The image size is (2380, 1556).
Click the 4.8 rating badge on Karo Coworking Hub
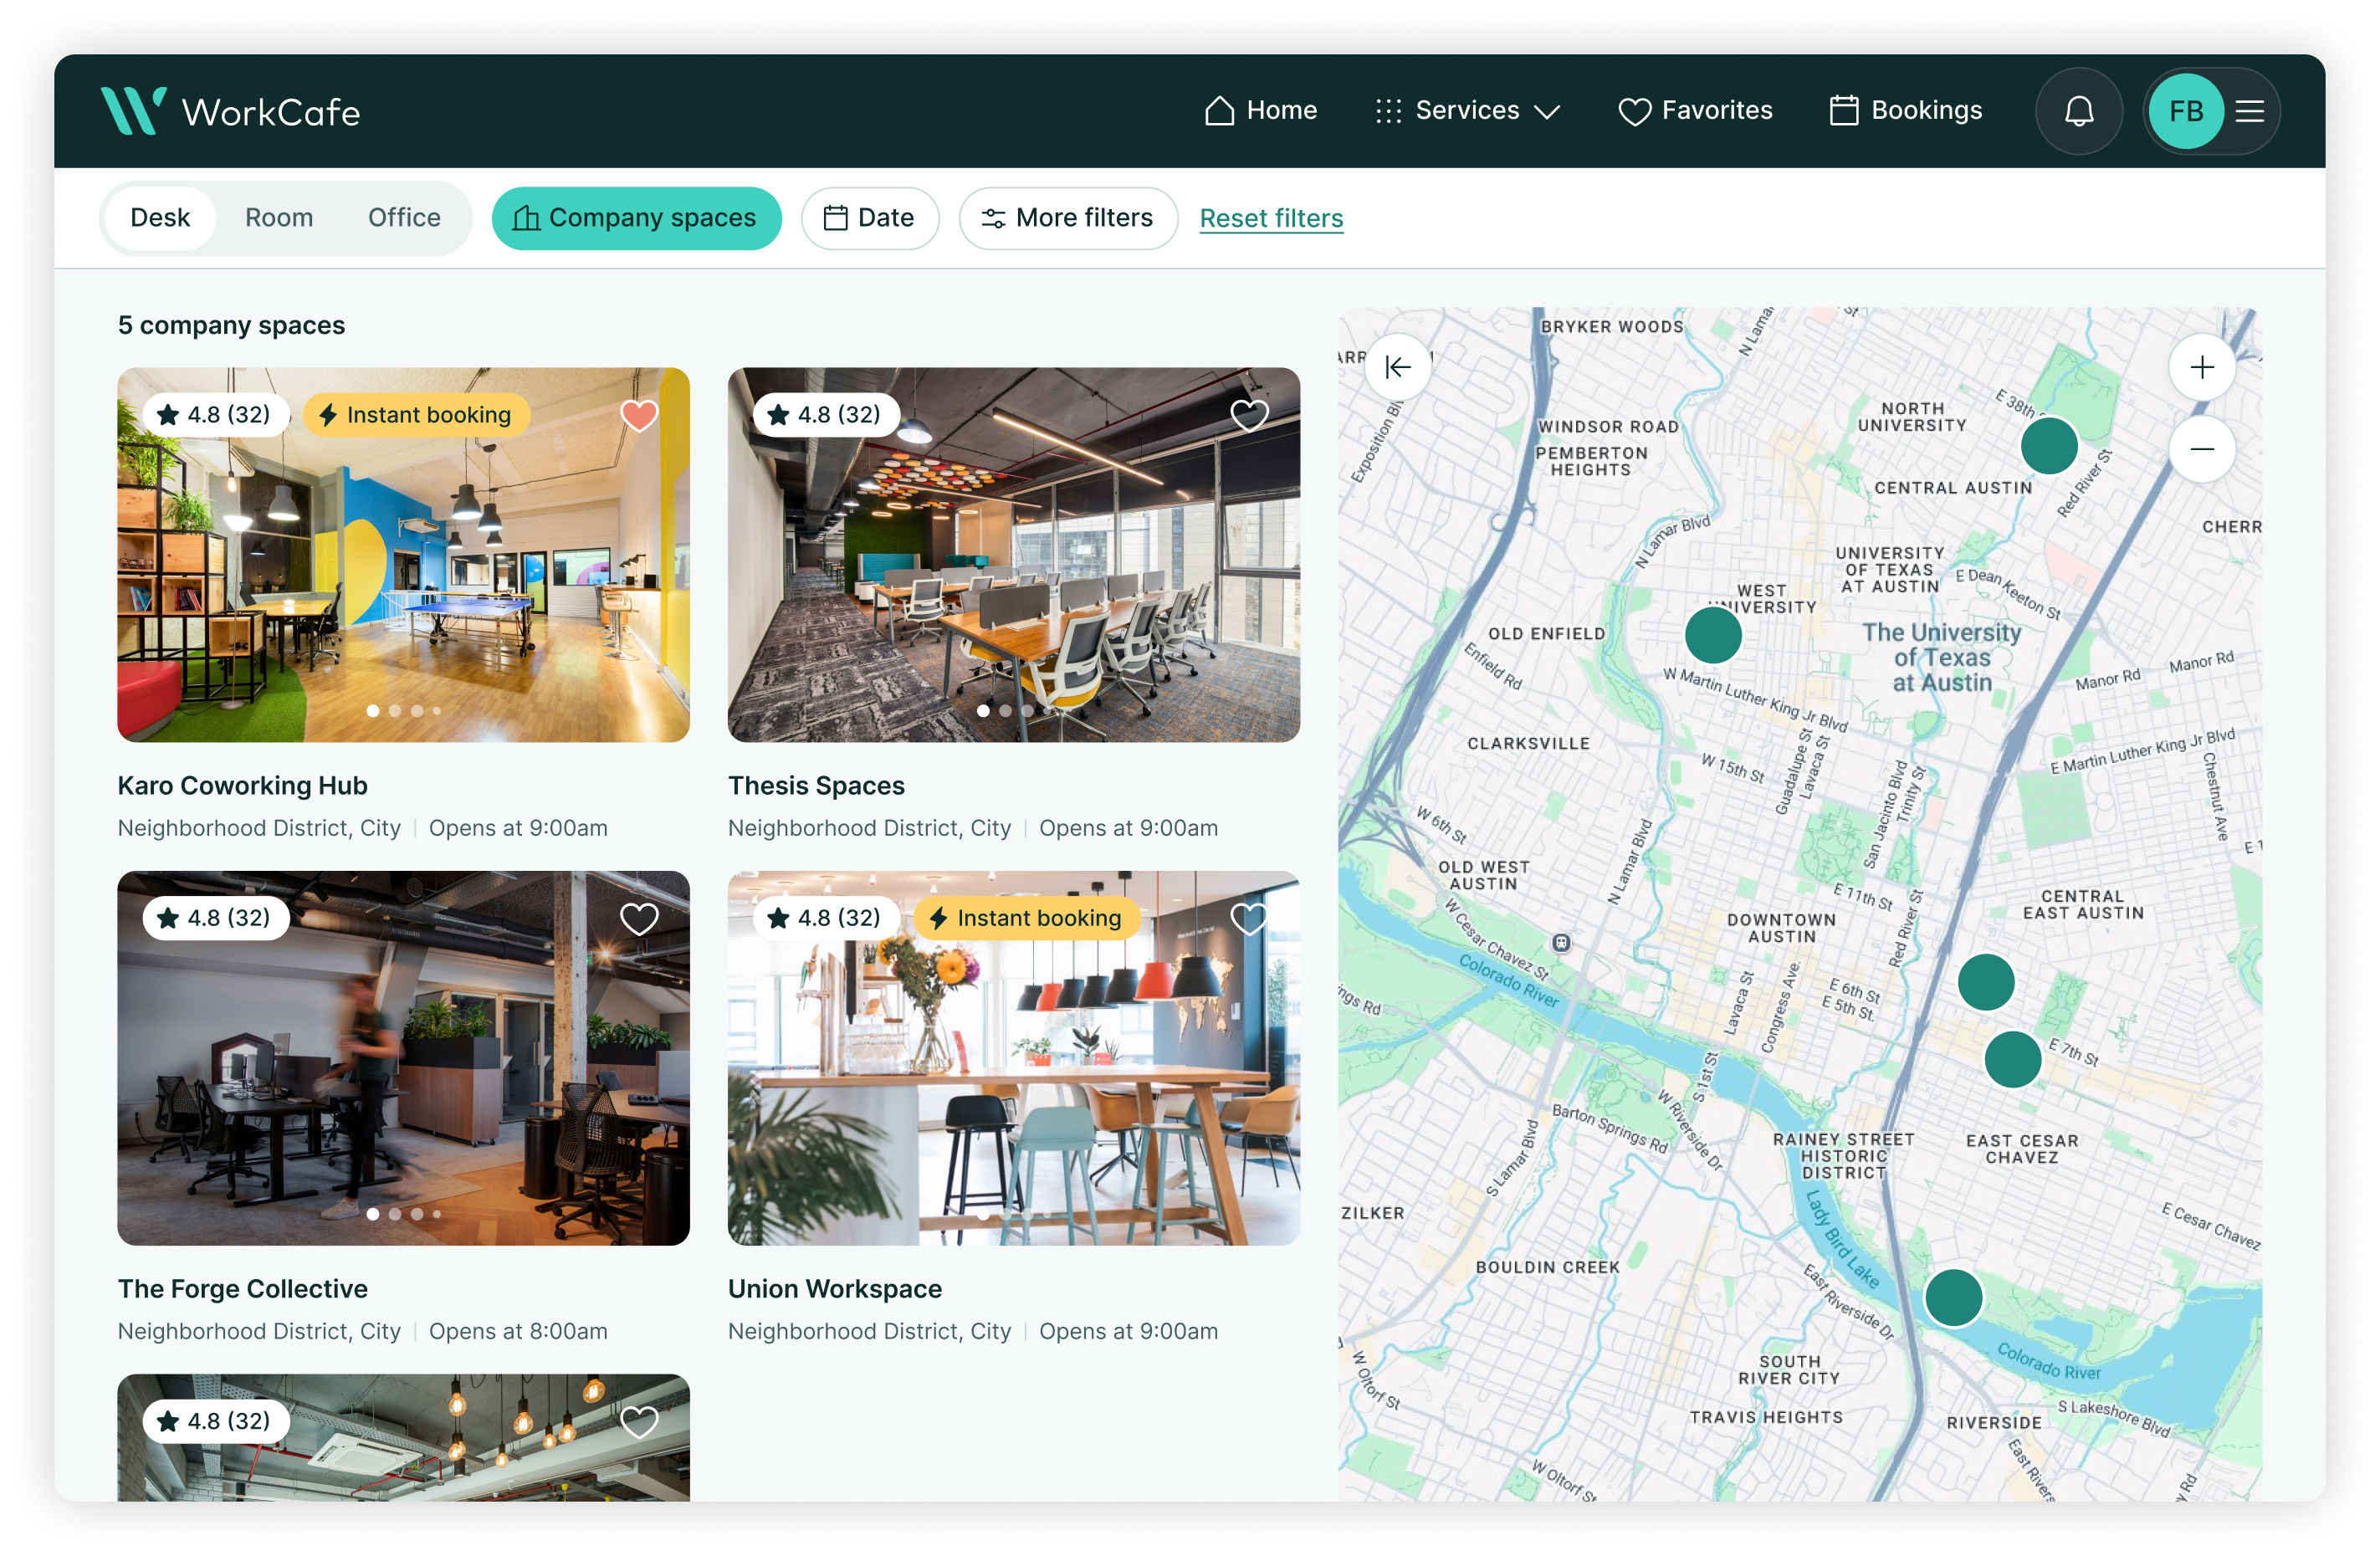point(216,415)
